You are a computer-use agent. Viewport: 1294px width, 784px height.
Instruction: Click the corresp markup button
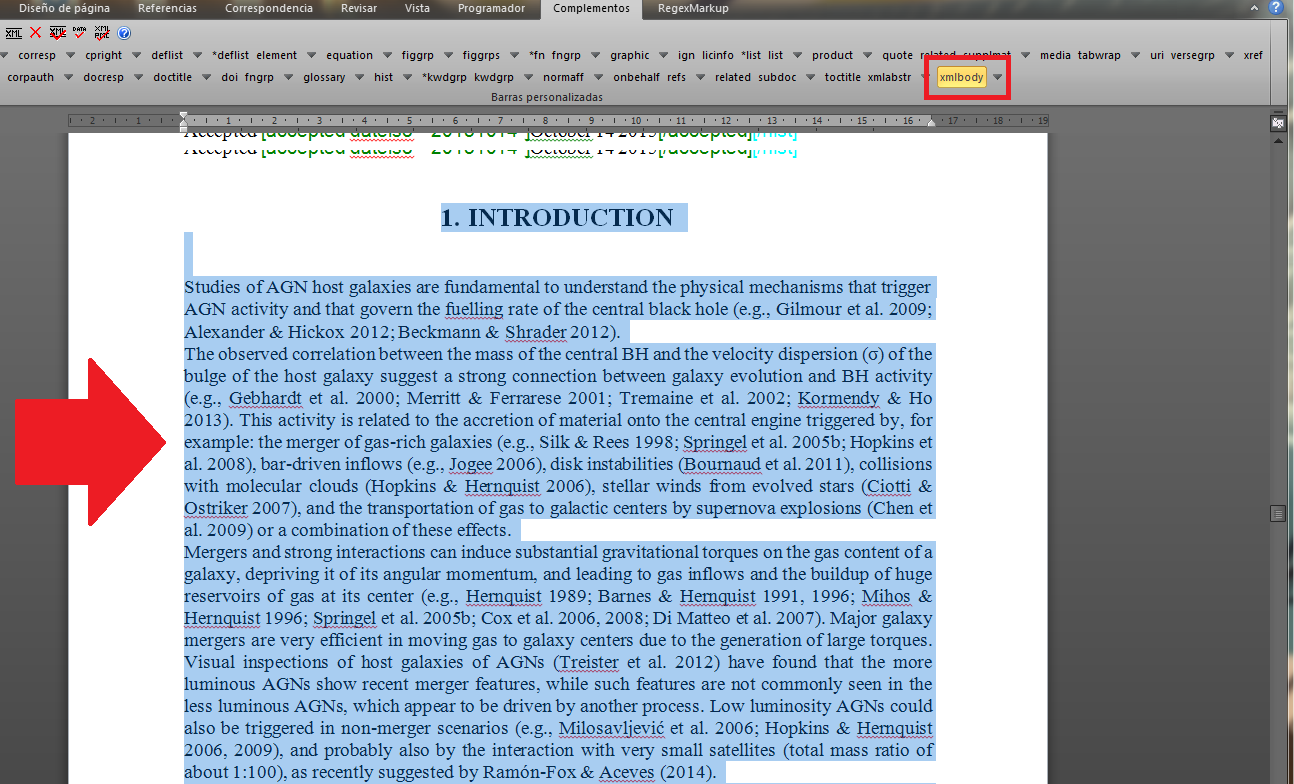pos(37,55)
